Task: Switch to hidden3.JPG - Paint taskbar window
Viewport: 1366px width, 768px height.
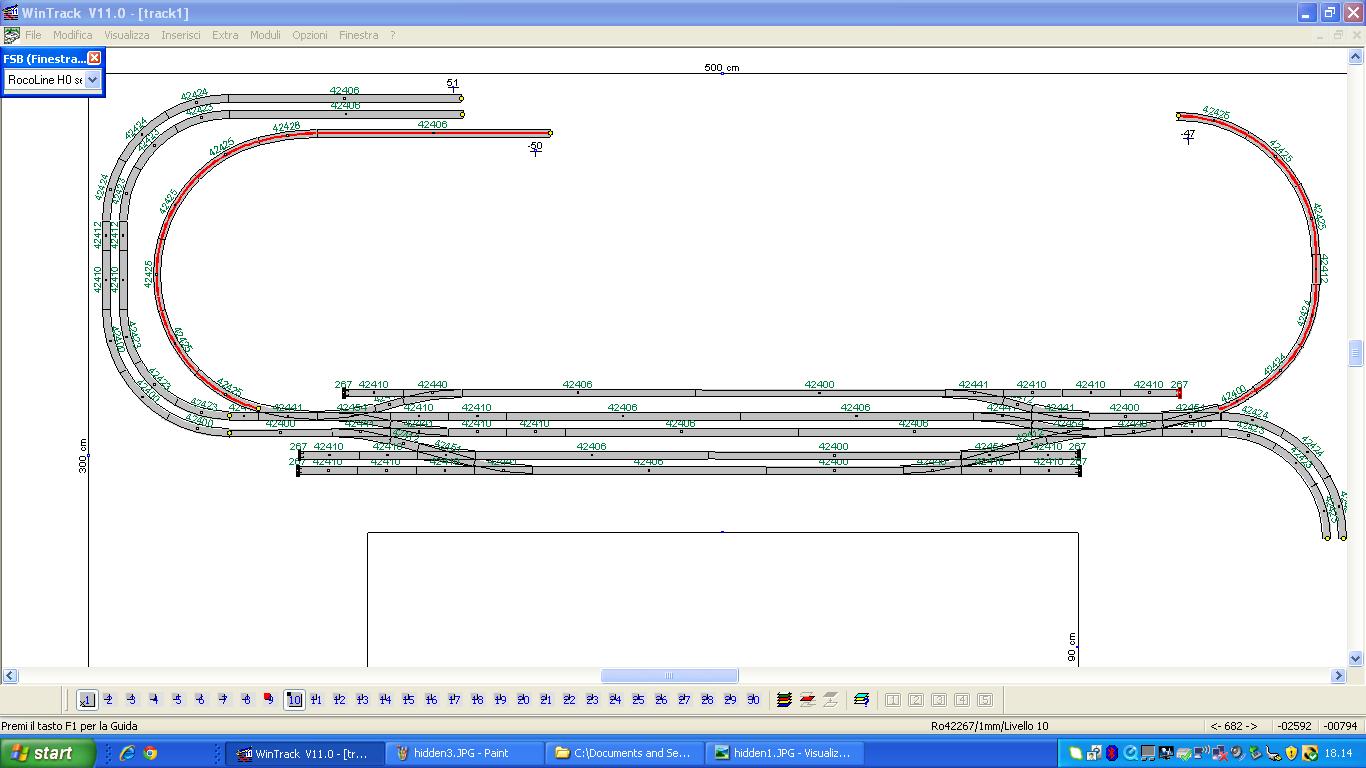Action: (464, 754)
